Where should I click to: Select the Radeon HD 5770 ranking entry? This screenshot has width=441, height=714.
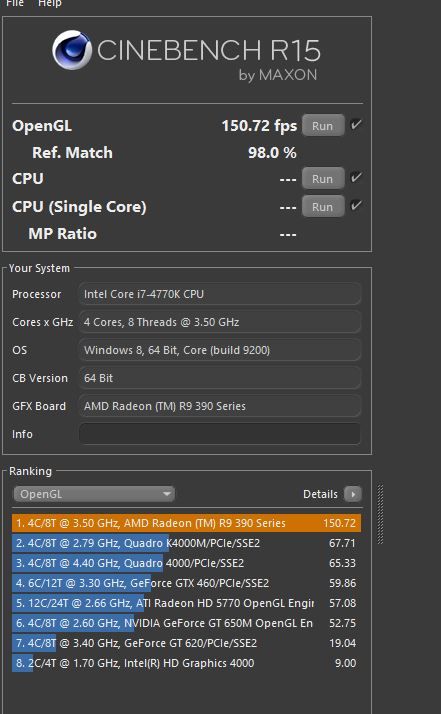[x=186, y=603]
